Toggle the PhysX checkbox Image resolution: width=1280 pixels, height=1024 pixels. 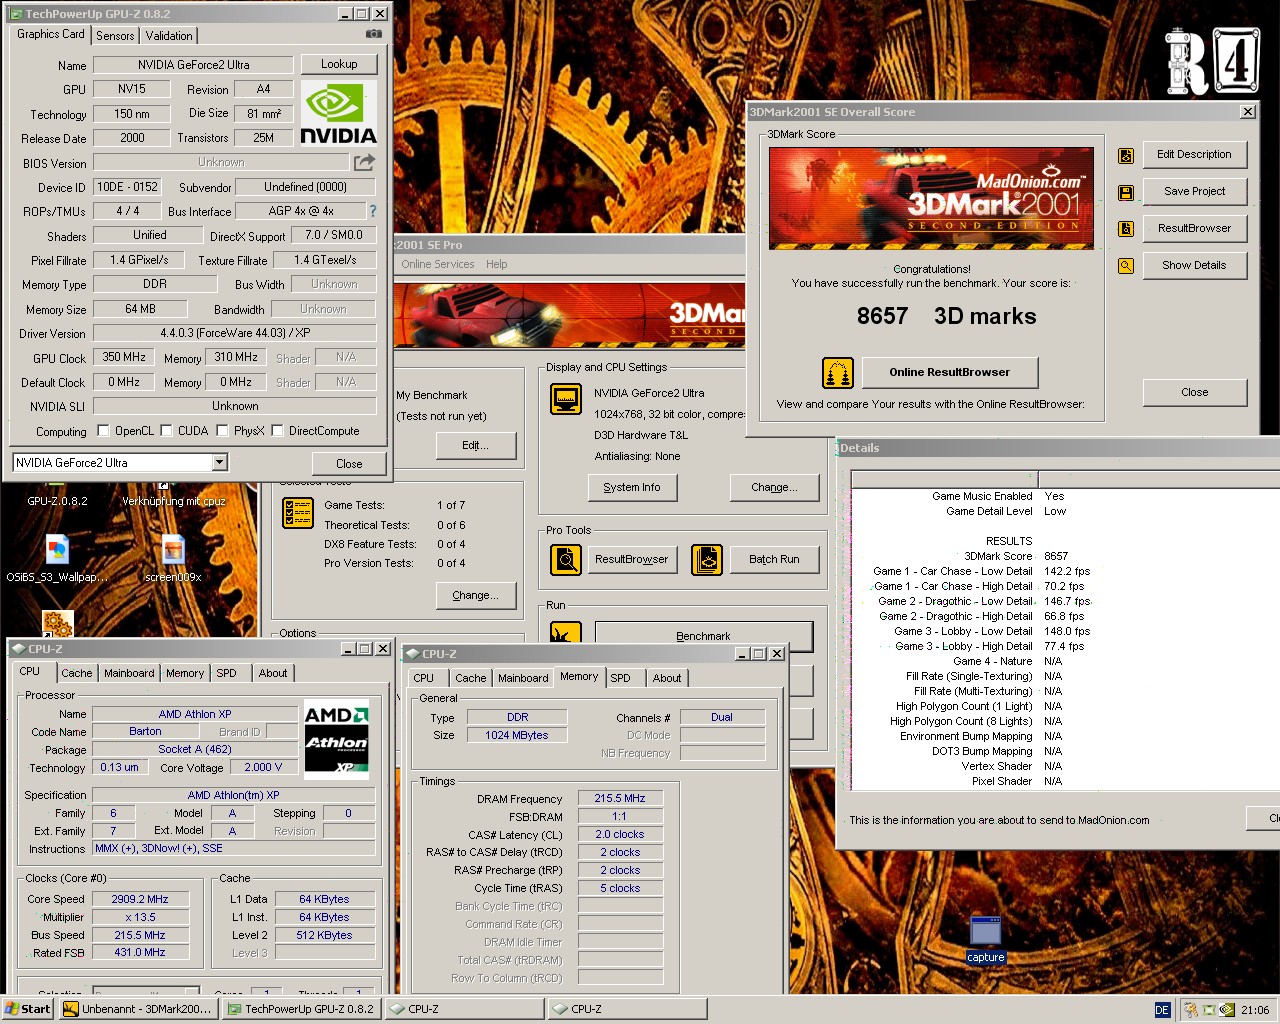click(222, 431)
